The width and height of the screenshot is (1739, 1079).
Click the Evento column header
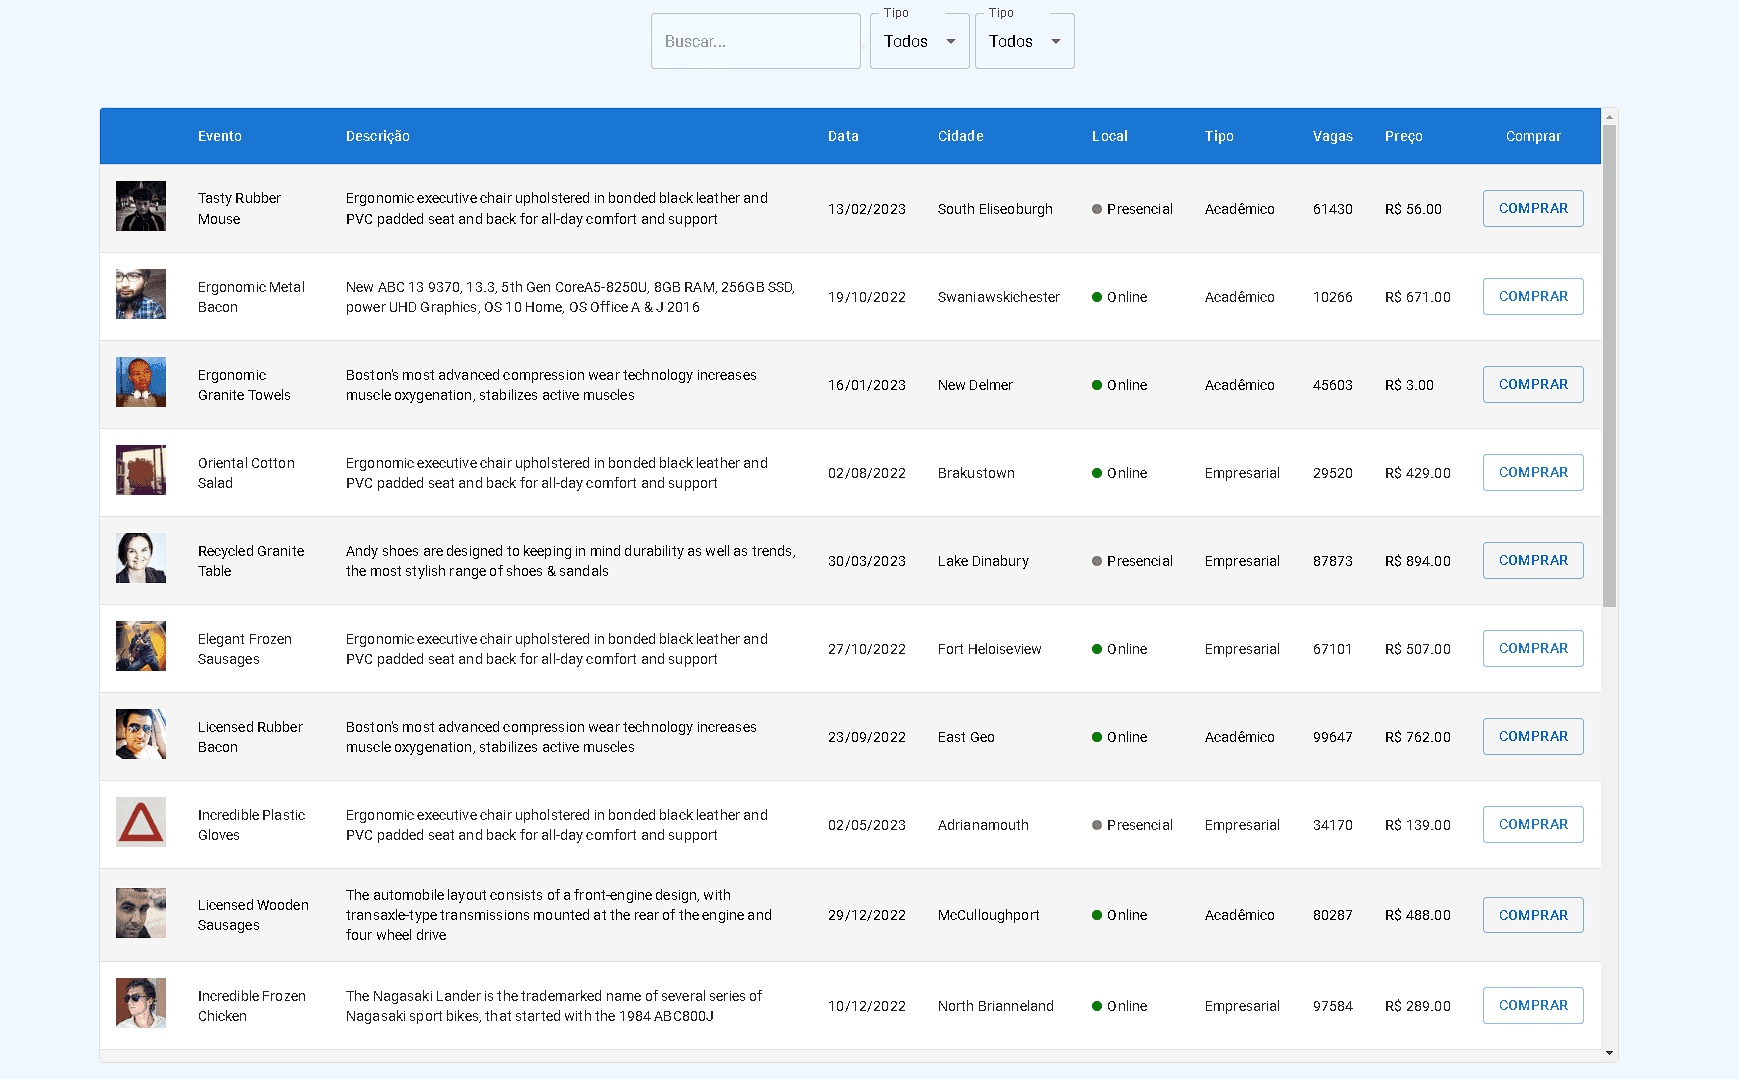click(x=220, y=136)
